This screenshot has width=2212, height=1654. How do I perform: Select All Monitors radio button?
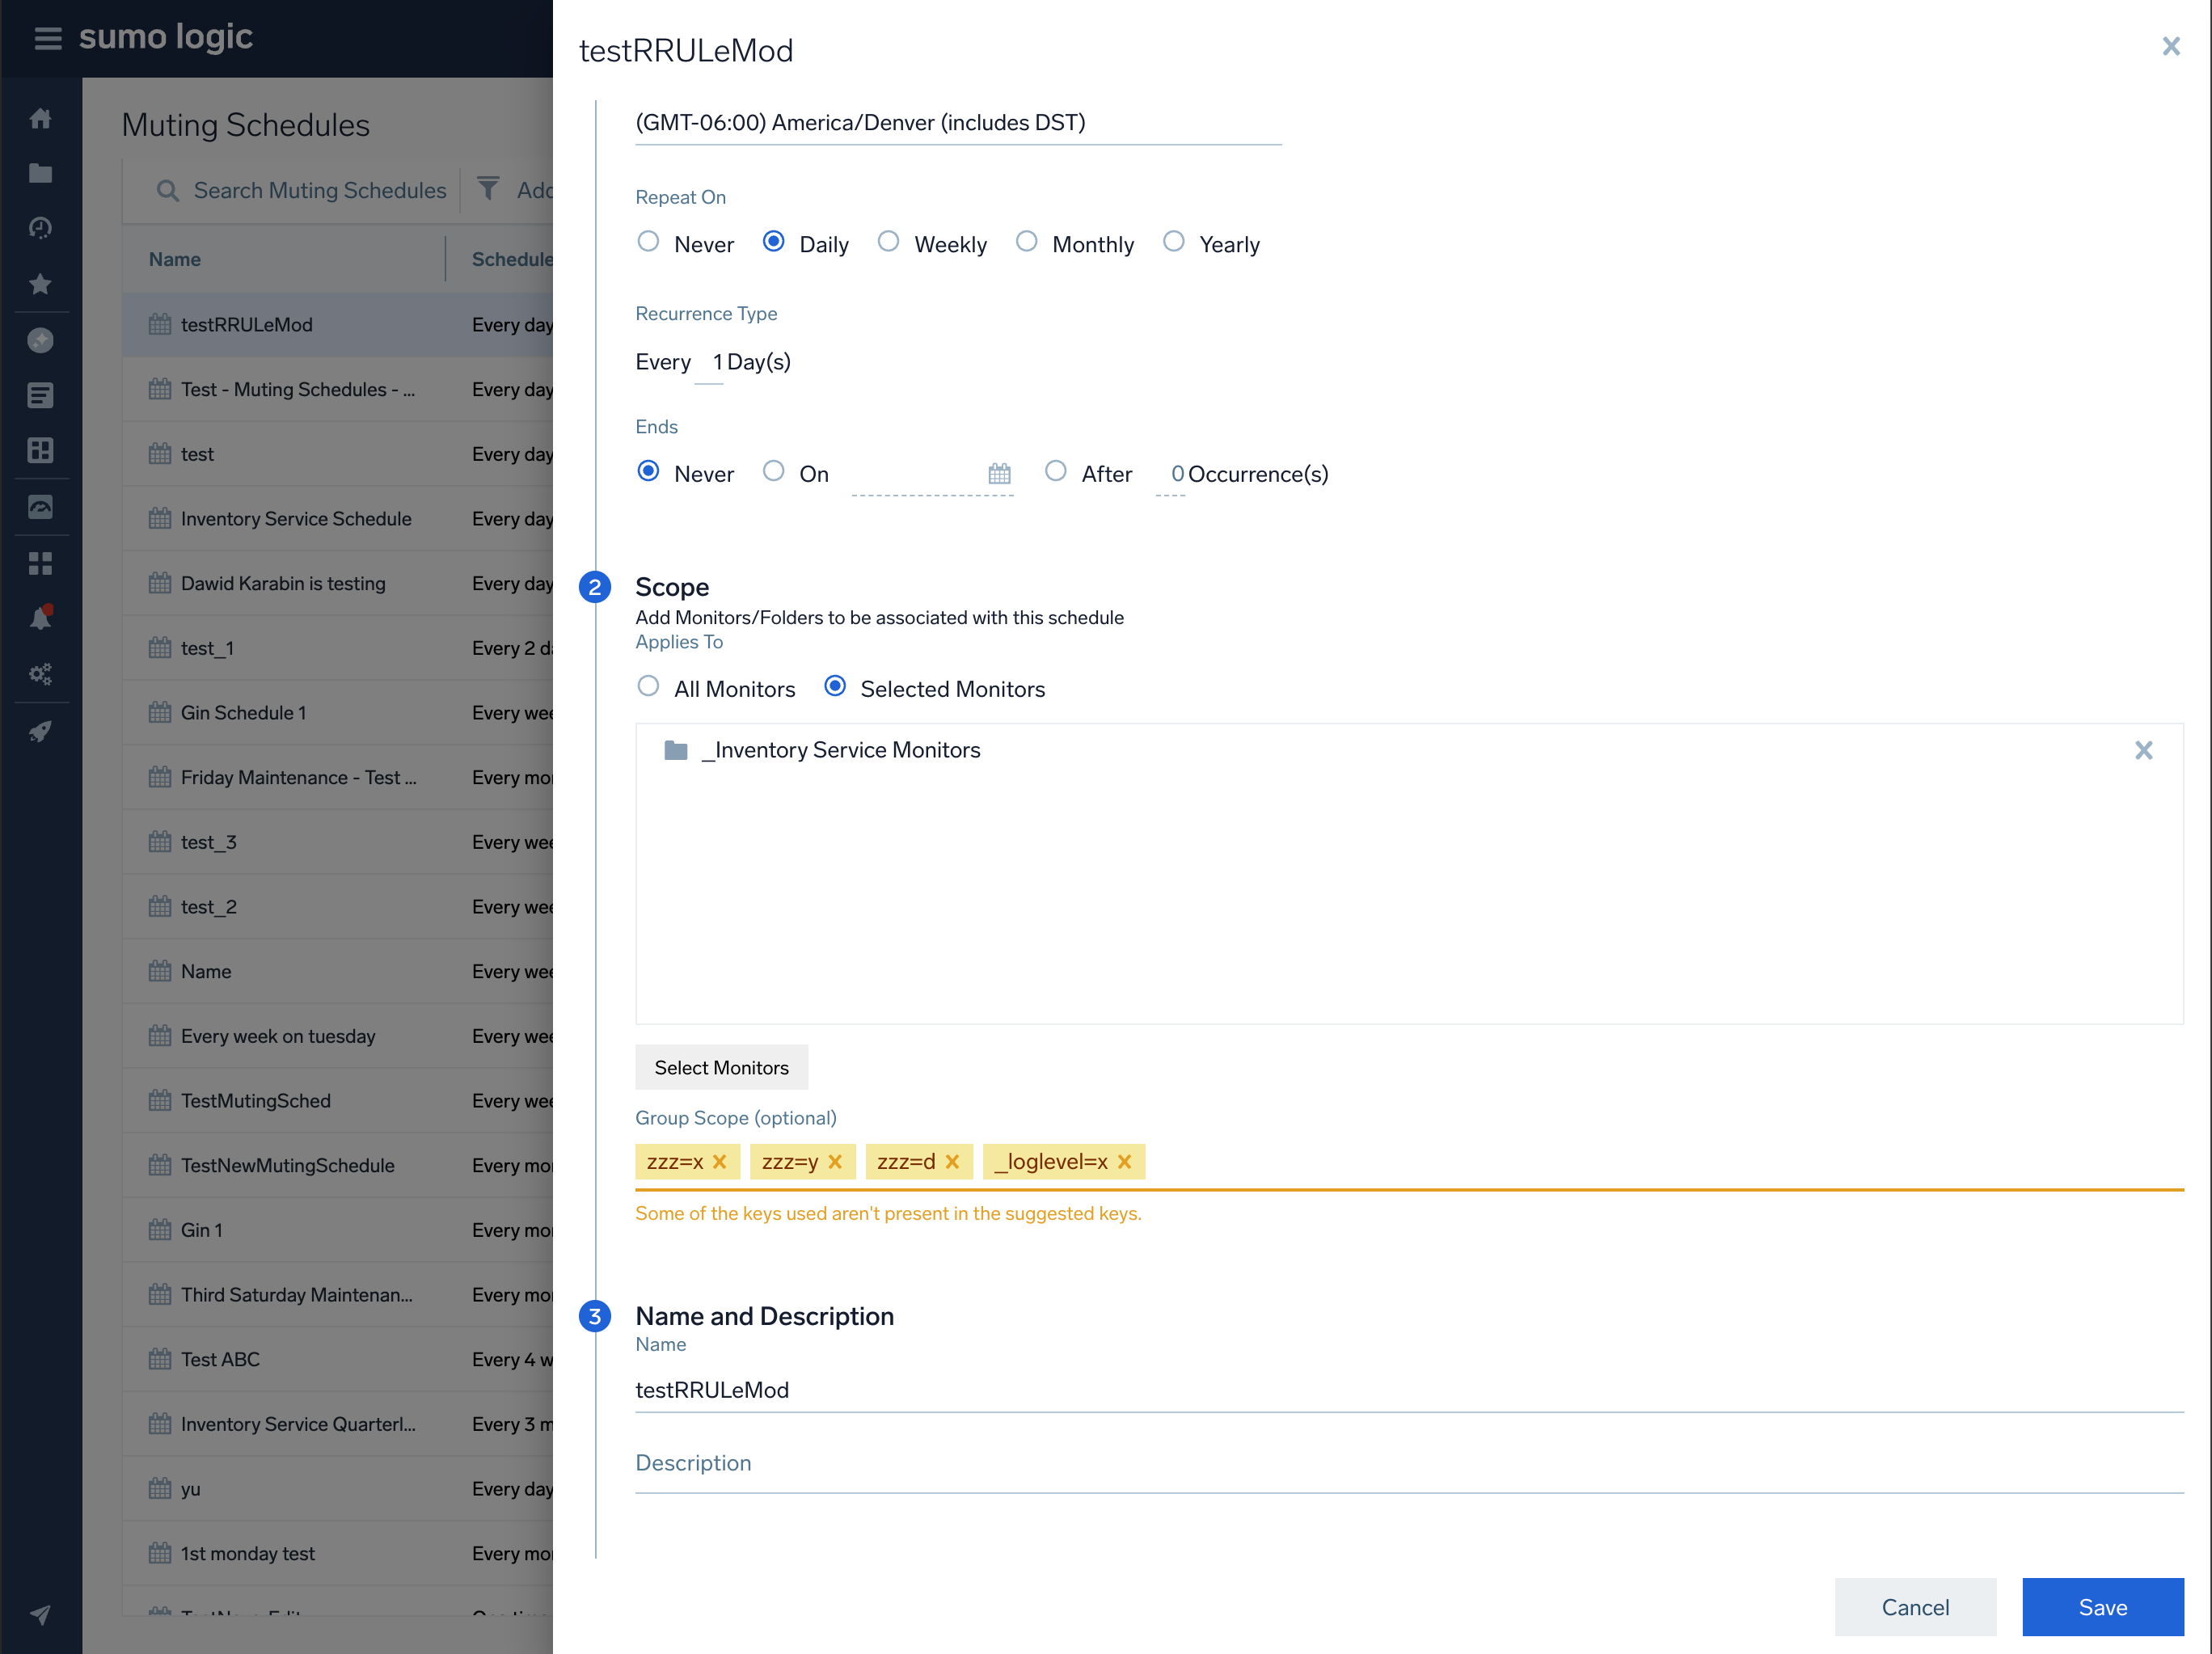(648, 687)
